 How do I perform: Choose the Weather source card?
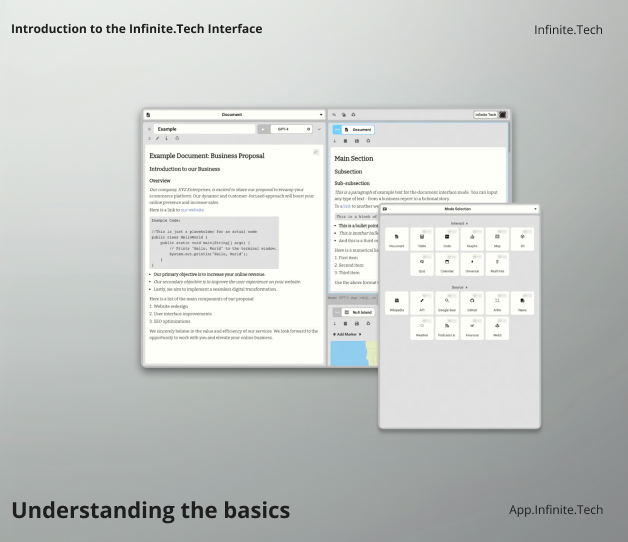click(422, 328)
